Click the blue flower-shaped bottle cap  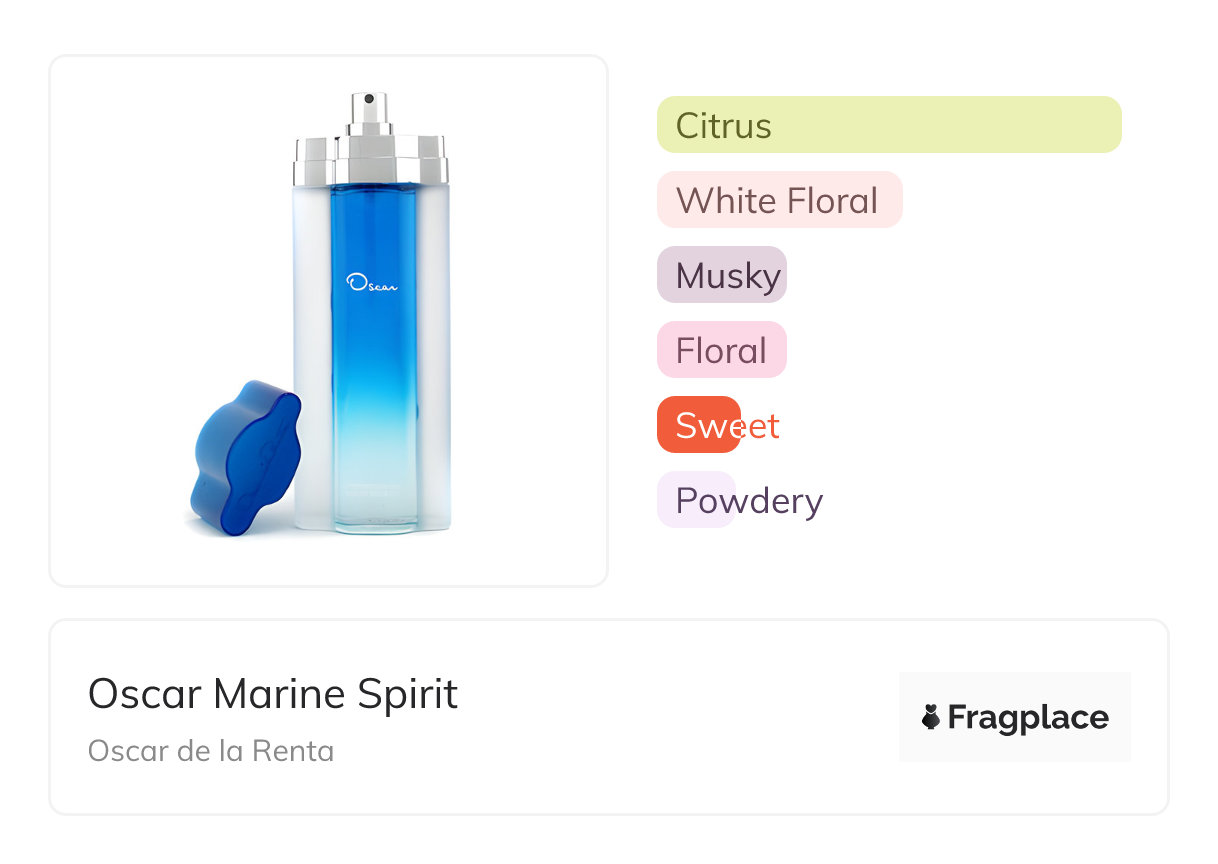tap(243, 456)
